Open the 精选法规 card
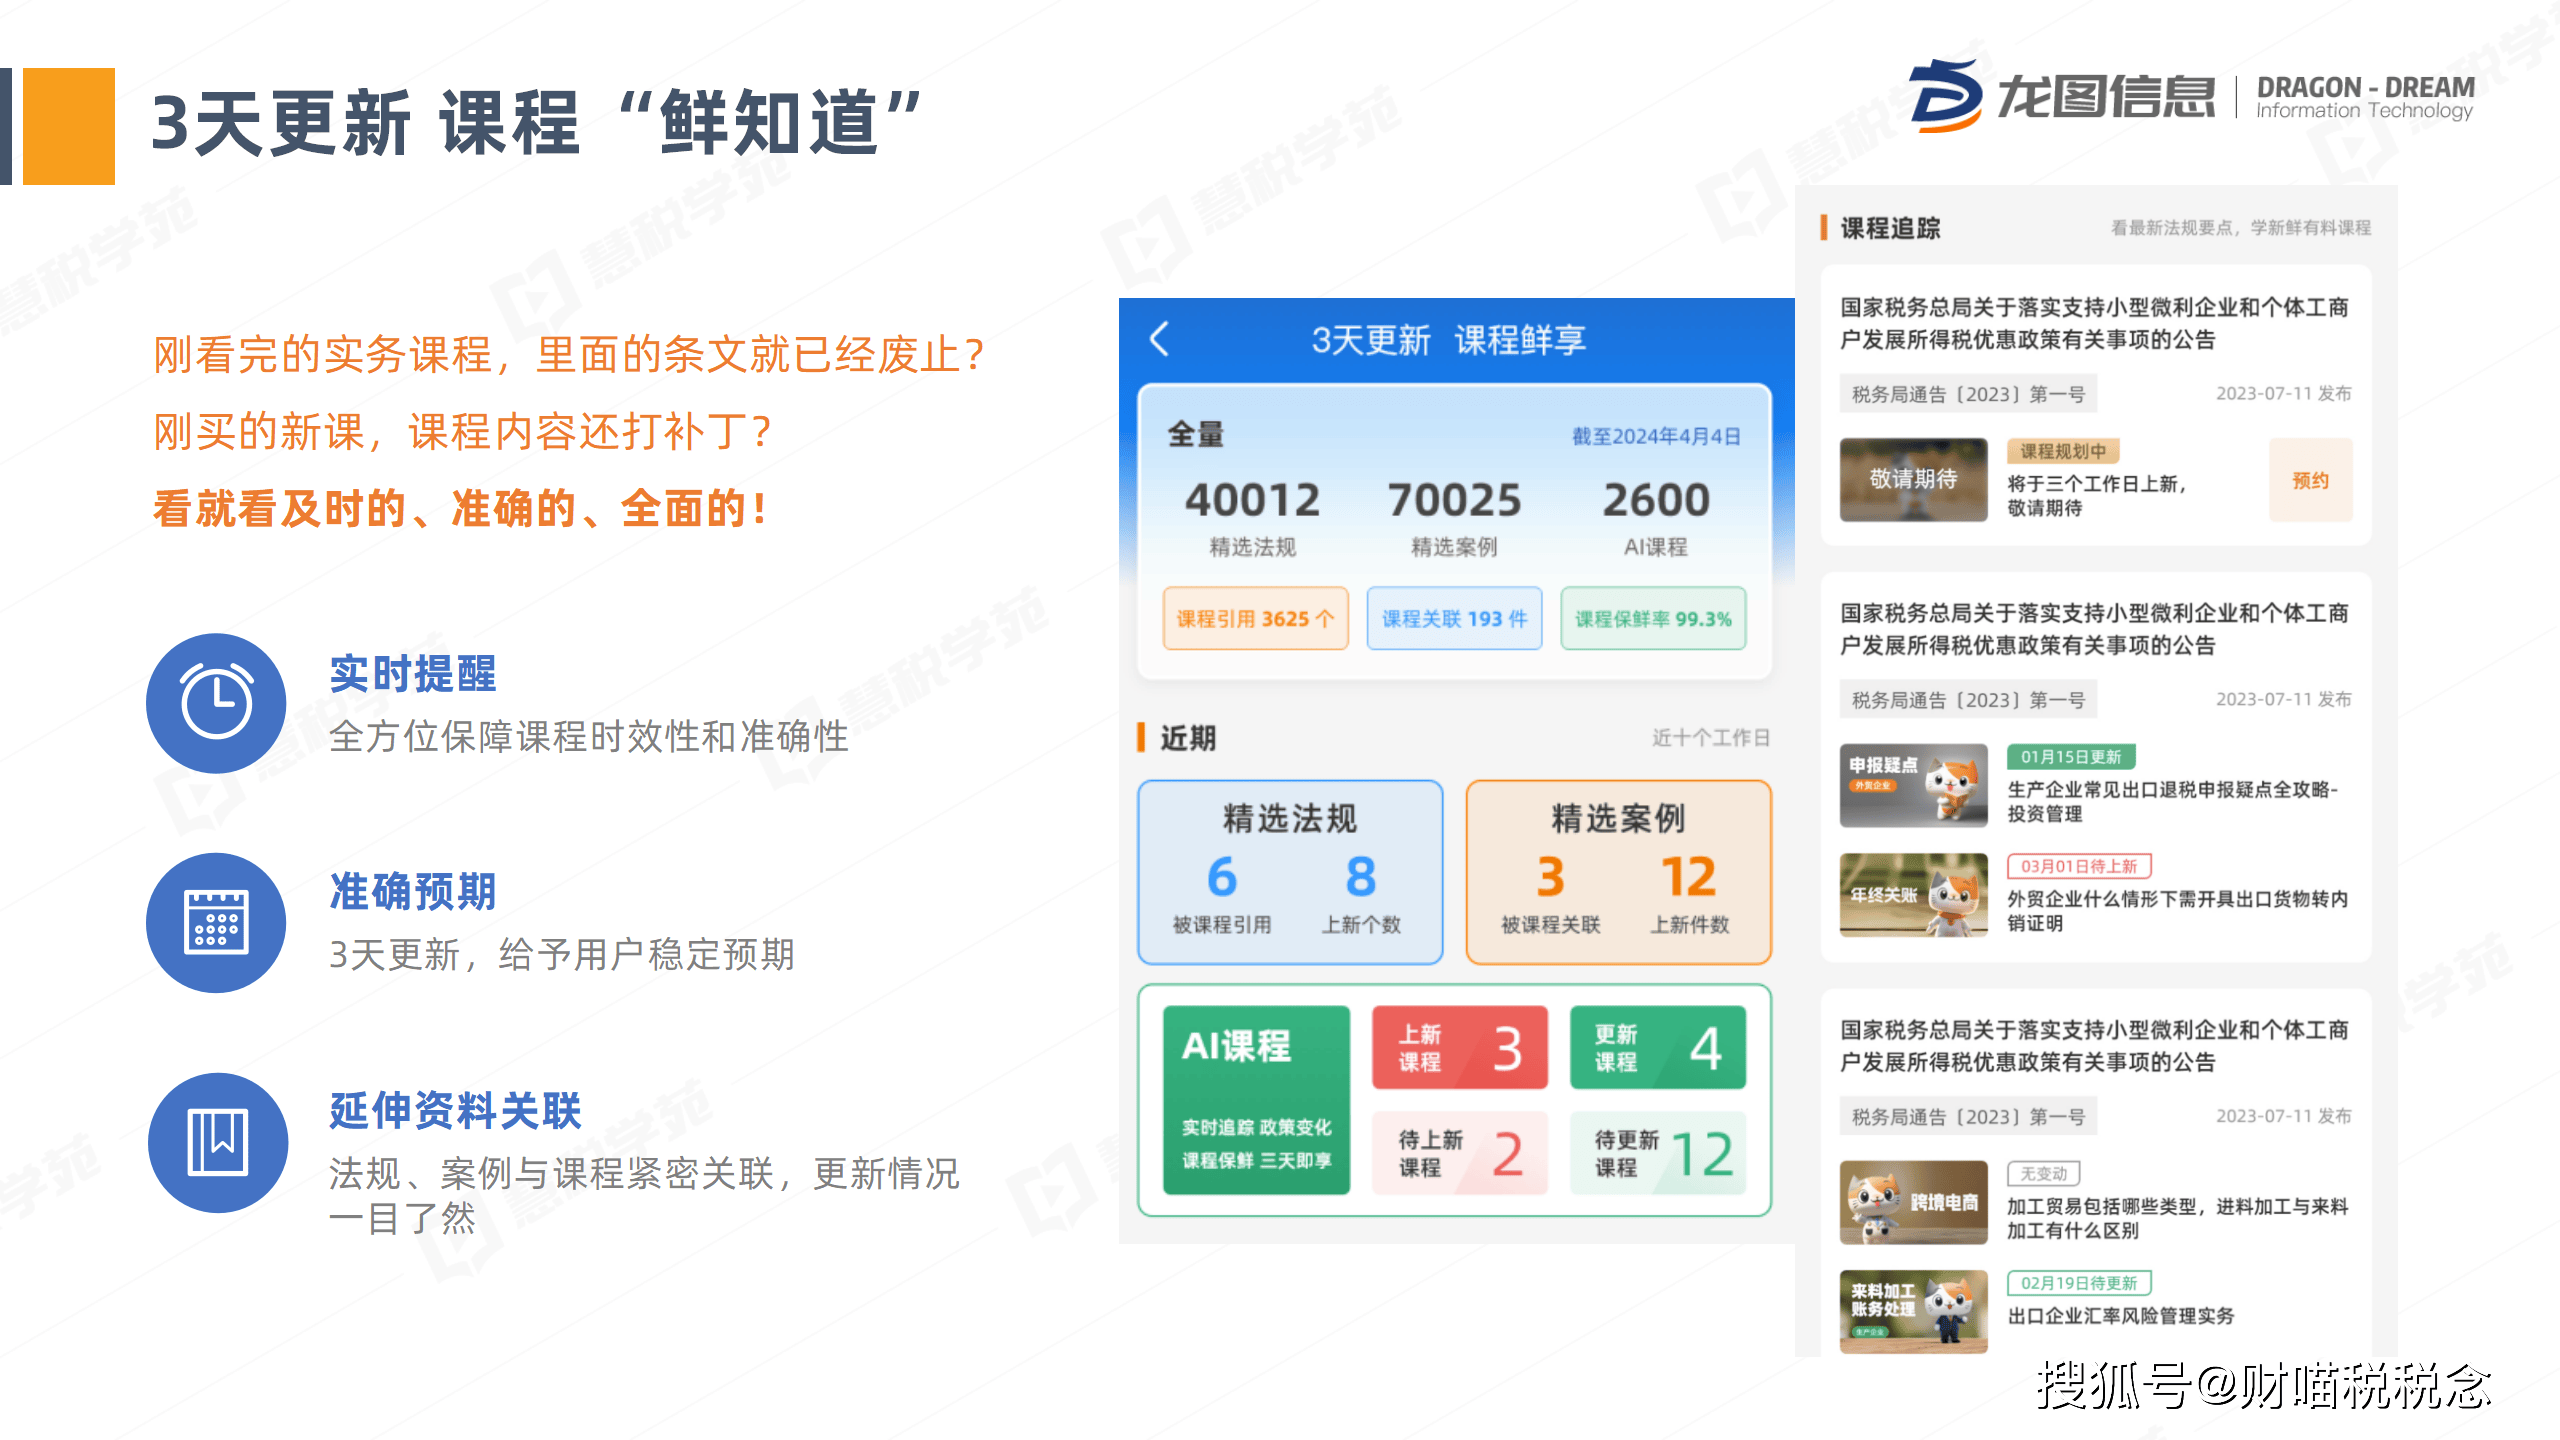This screenshot has width=2560, height=1440. coord(1290,872)
